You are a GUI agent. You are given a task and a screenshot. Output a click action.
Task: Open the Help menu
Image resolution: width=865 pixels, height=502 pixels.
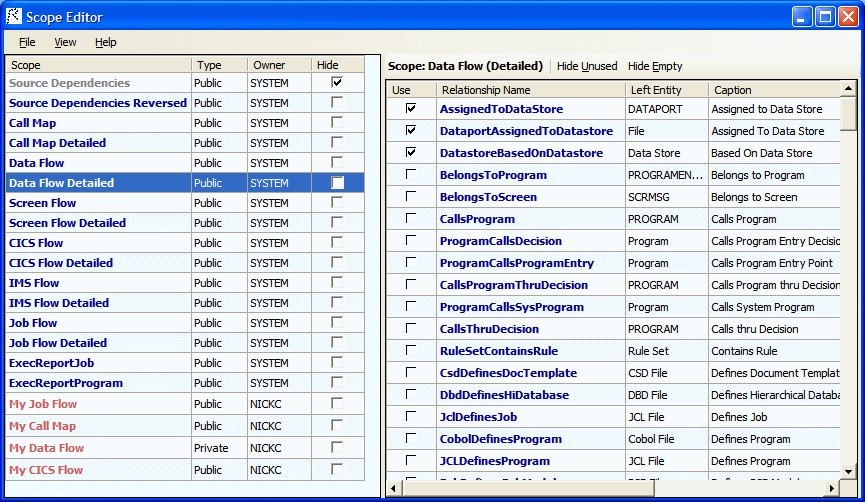(106, 42)
